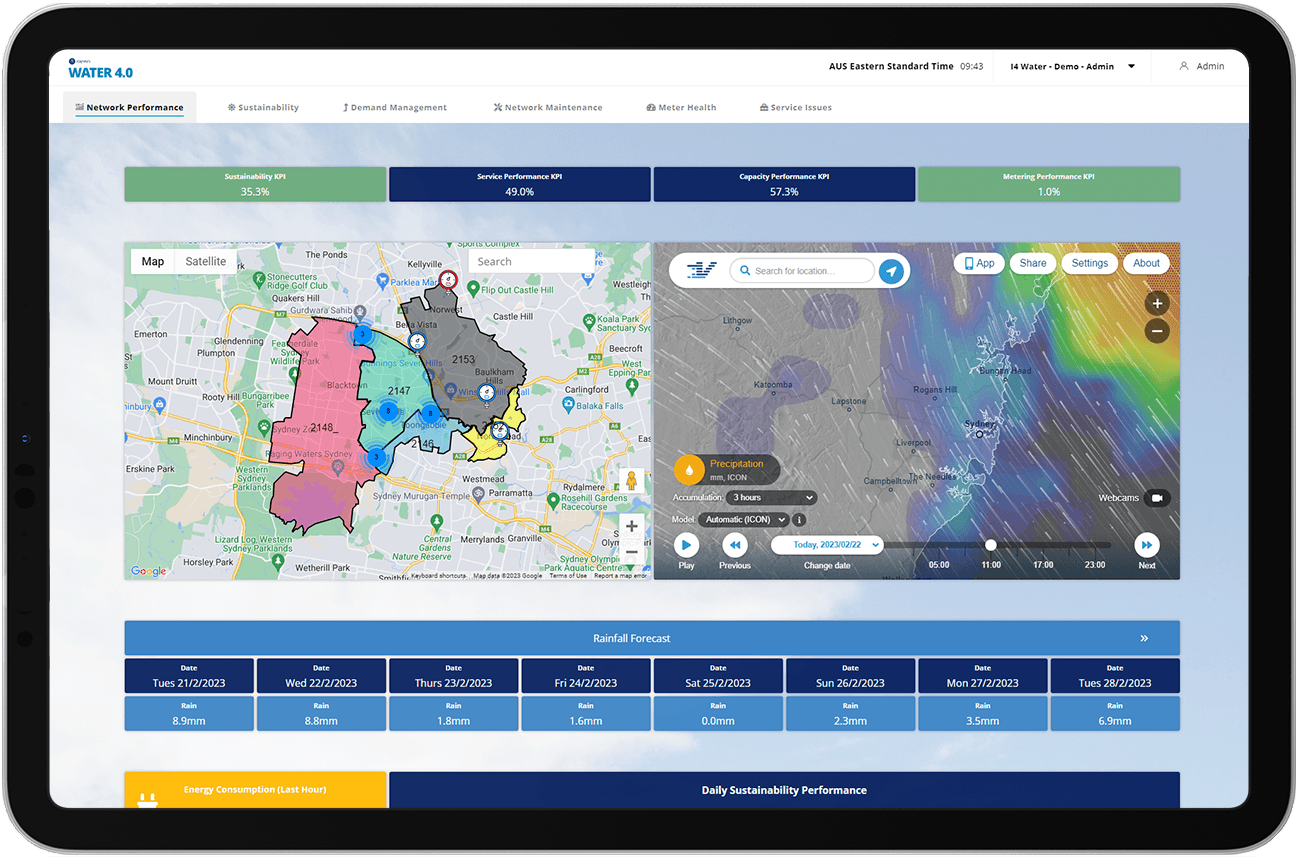Open the Precipitation layer selector
Screen dimensions: 1300x857
click(x=727, y=469)
